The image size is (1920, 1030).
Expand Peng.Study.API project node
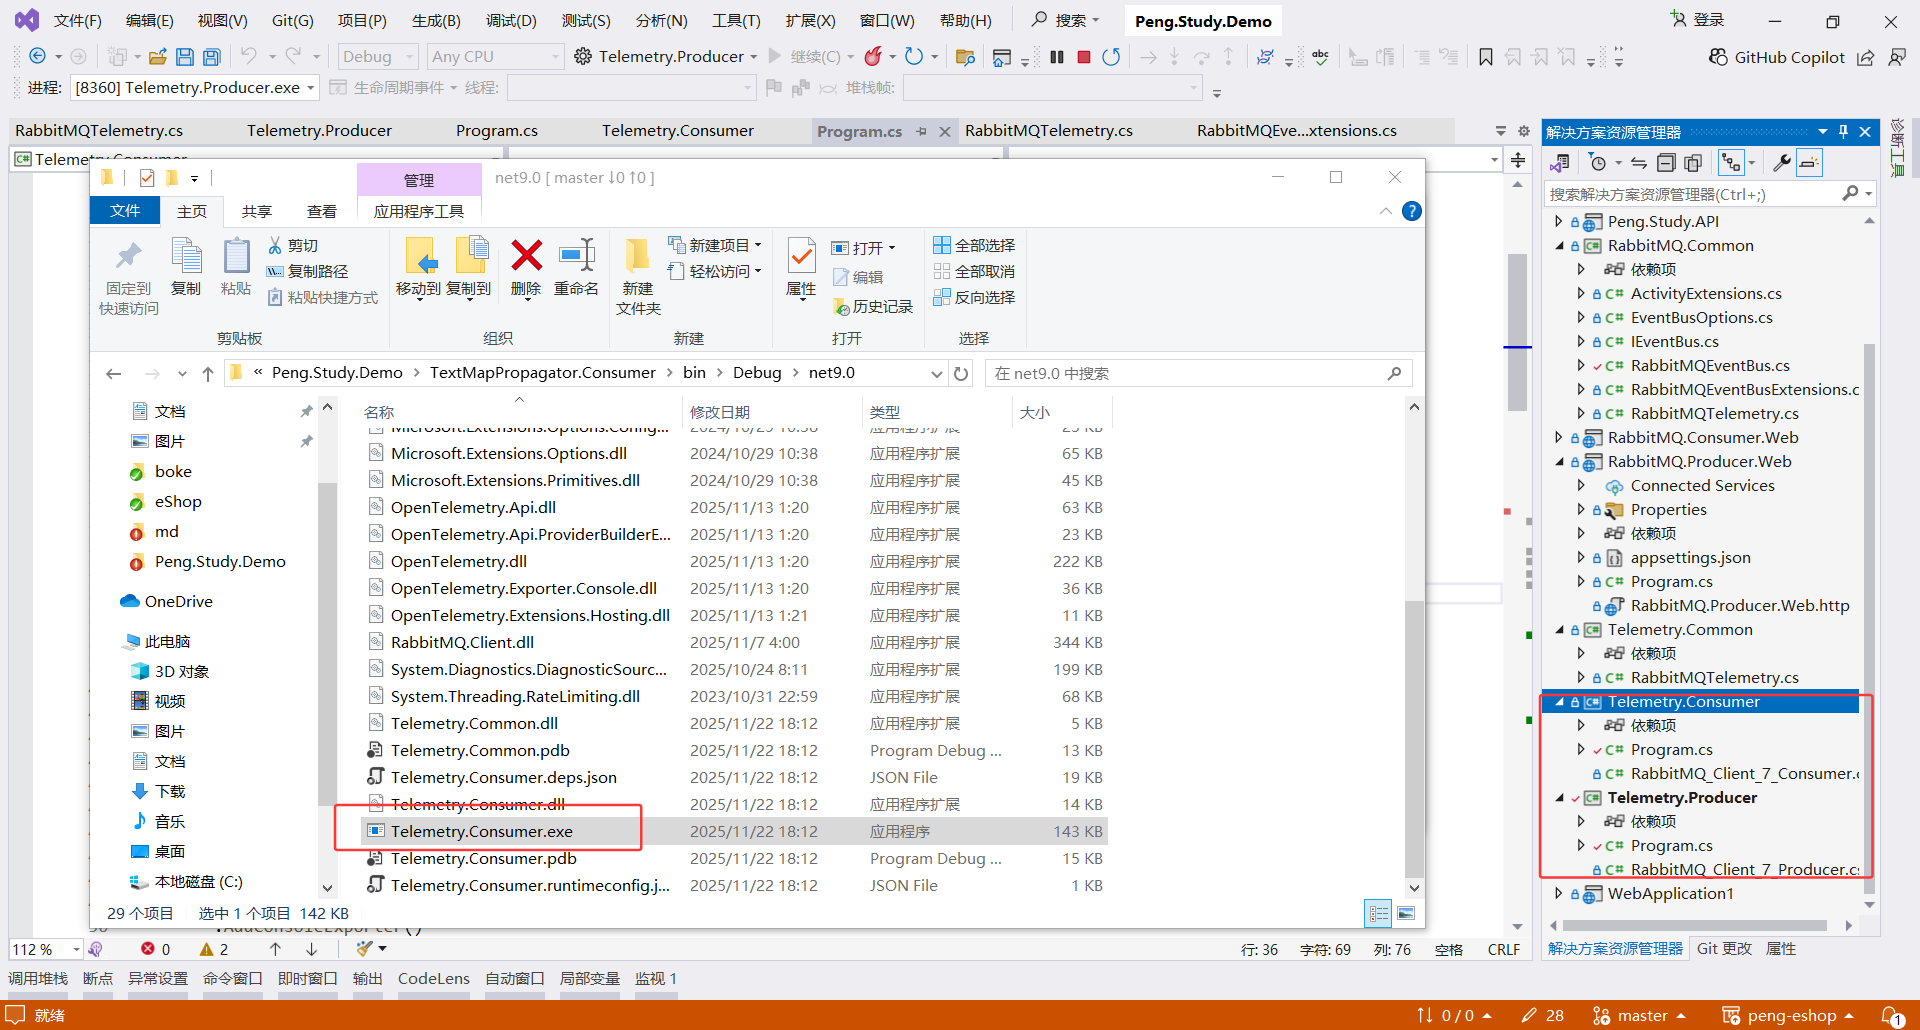point(1559,222)
